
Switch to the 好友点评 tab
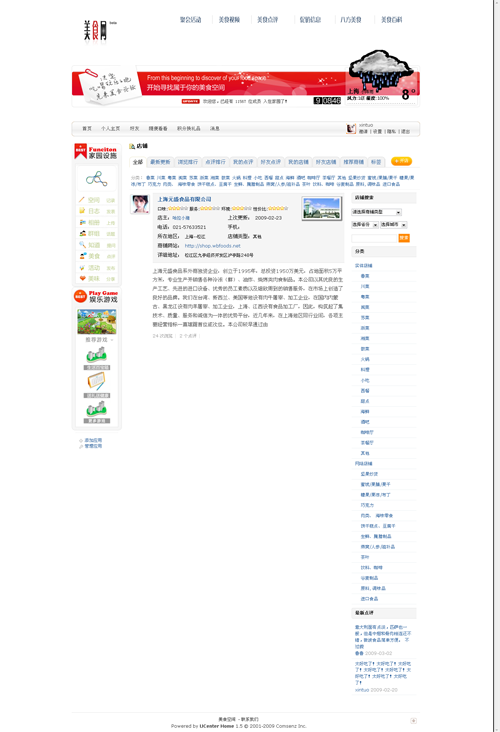(270, 162)
